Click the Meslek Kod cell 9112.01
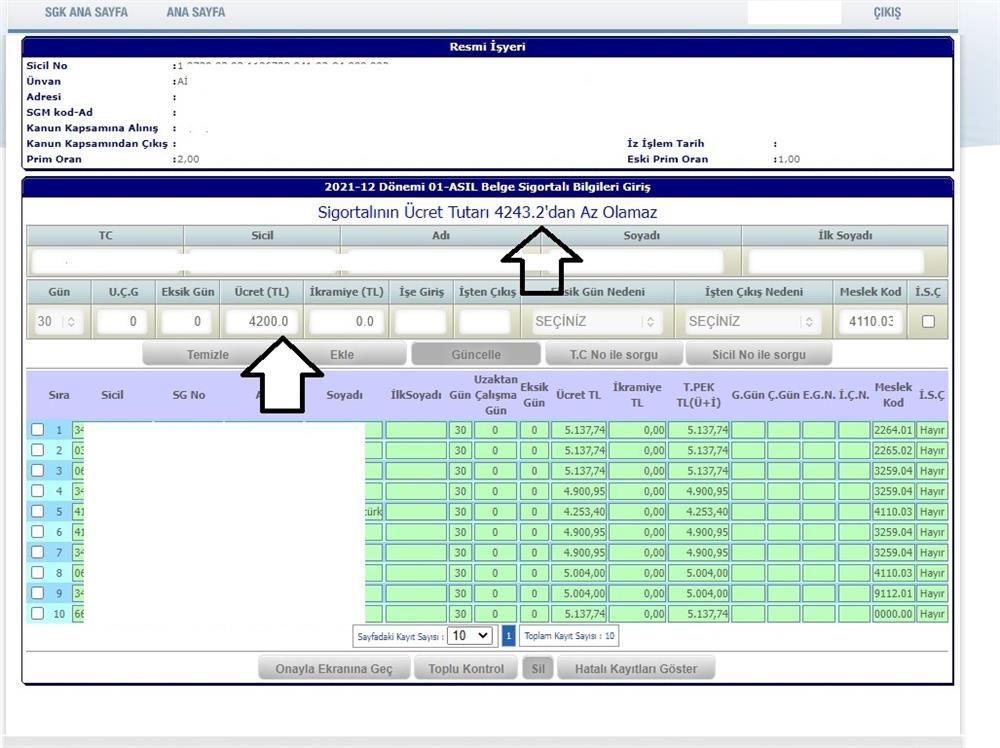 click(893, 593)
